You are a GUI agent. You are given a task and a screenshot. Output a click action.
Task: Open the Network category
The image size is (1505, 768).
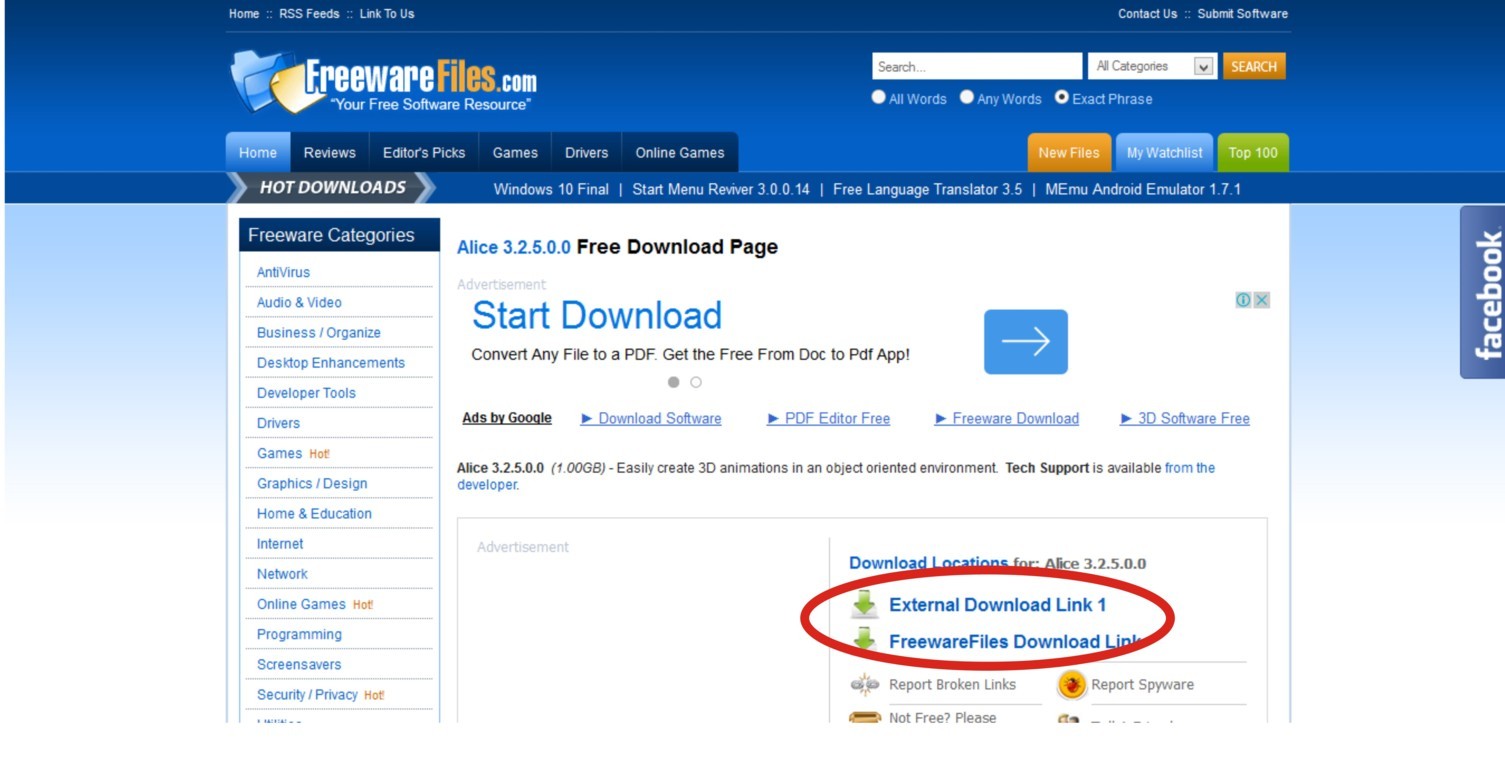click(x=282, y=573)
